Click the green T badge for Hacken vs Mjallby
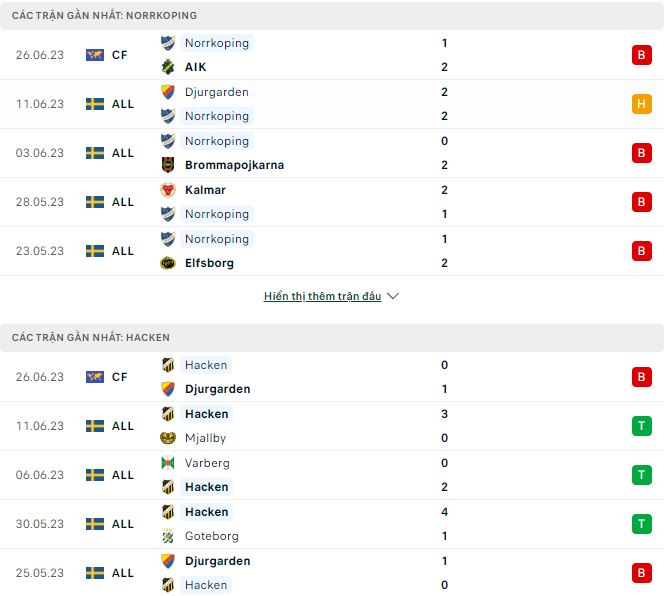Image resolution: width=667 pixels, height=596 pixels. point(640,426)
